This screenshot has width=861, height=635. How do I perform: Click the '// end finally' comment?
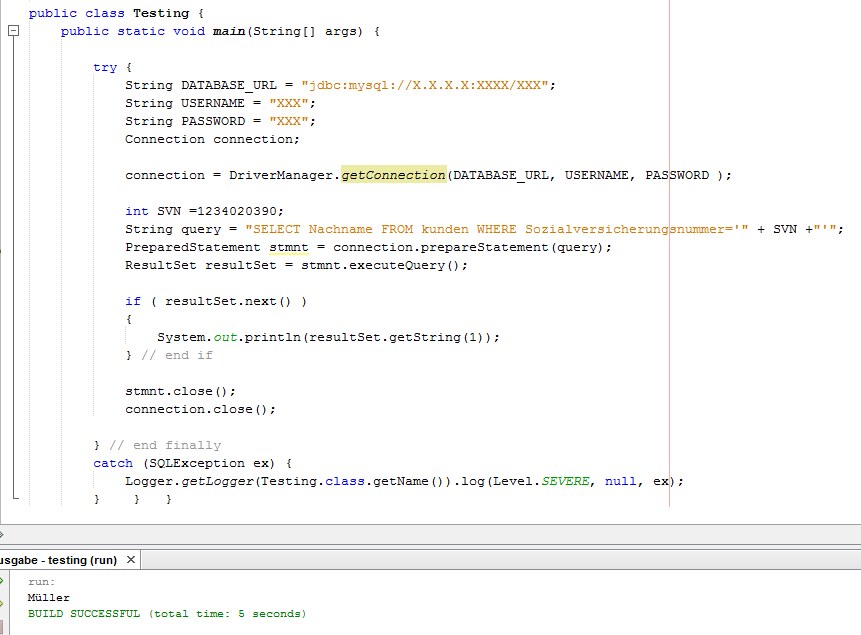click(165, 445)
